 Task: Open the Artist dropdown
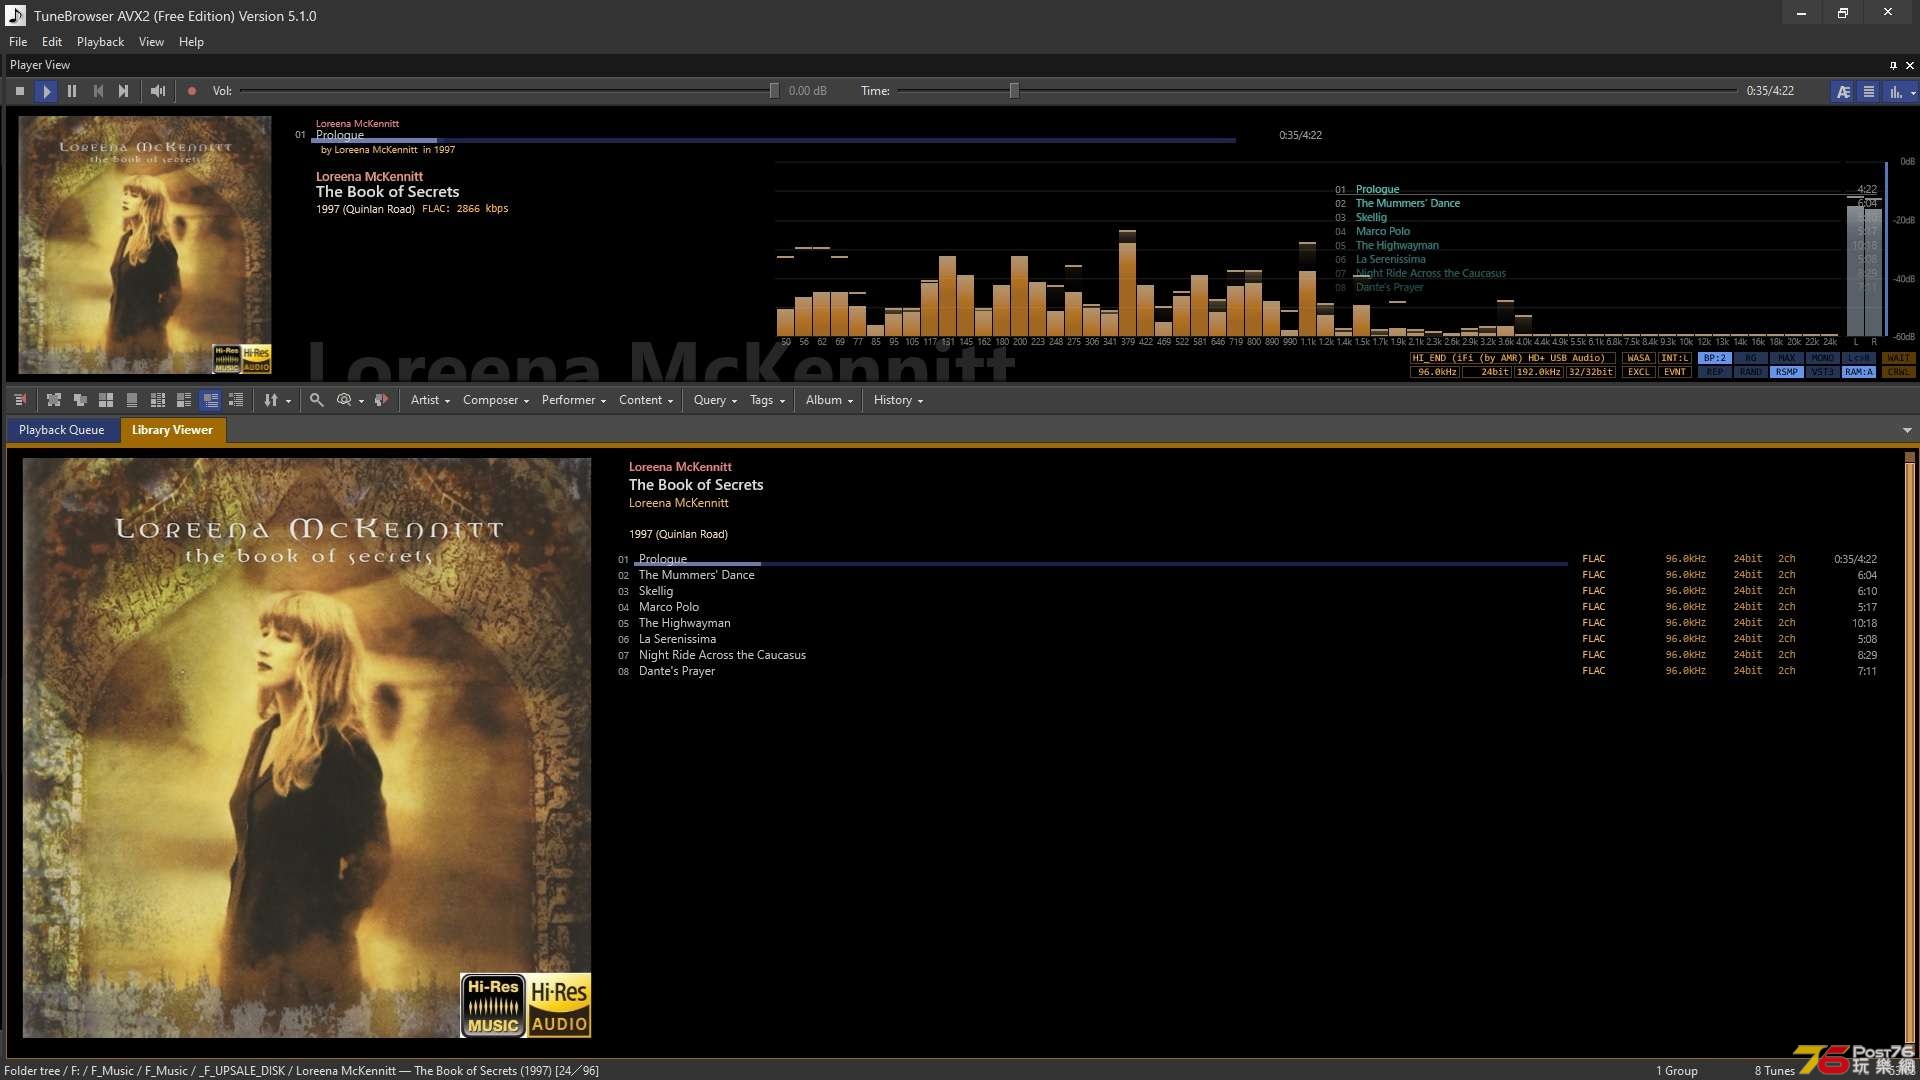pos(431,400)
